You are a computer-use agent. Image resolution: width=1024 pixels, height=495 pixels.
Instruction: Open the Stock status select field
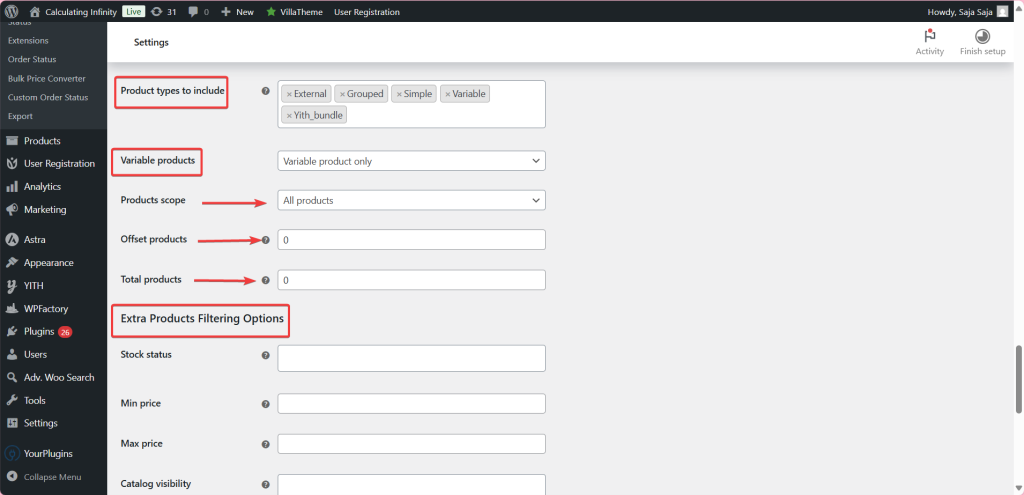pos(411,359)
